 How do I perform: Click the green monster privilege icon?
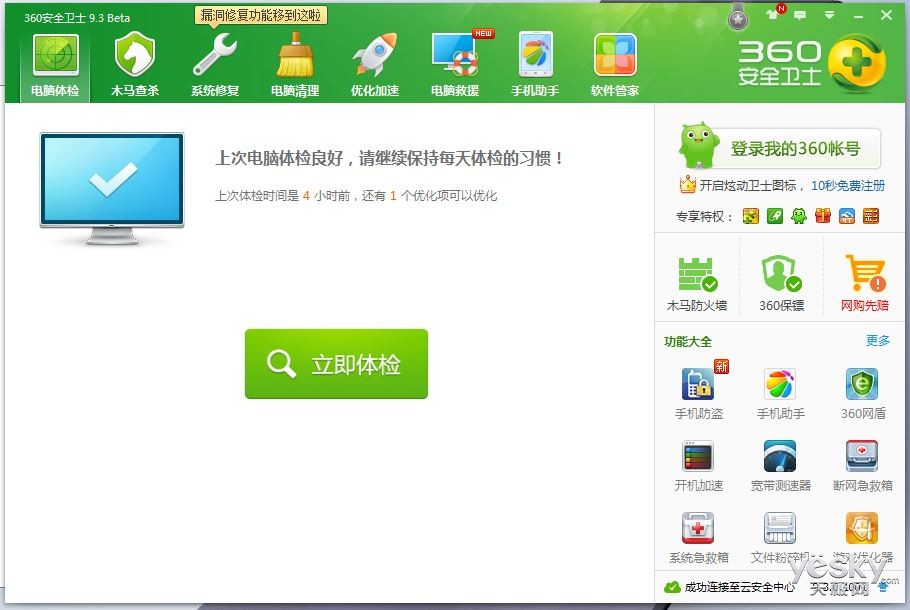pyautogui.click(x=799, y=216)
